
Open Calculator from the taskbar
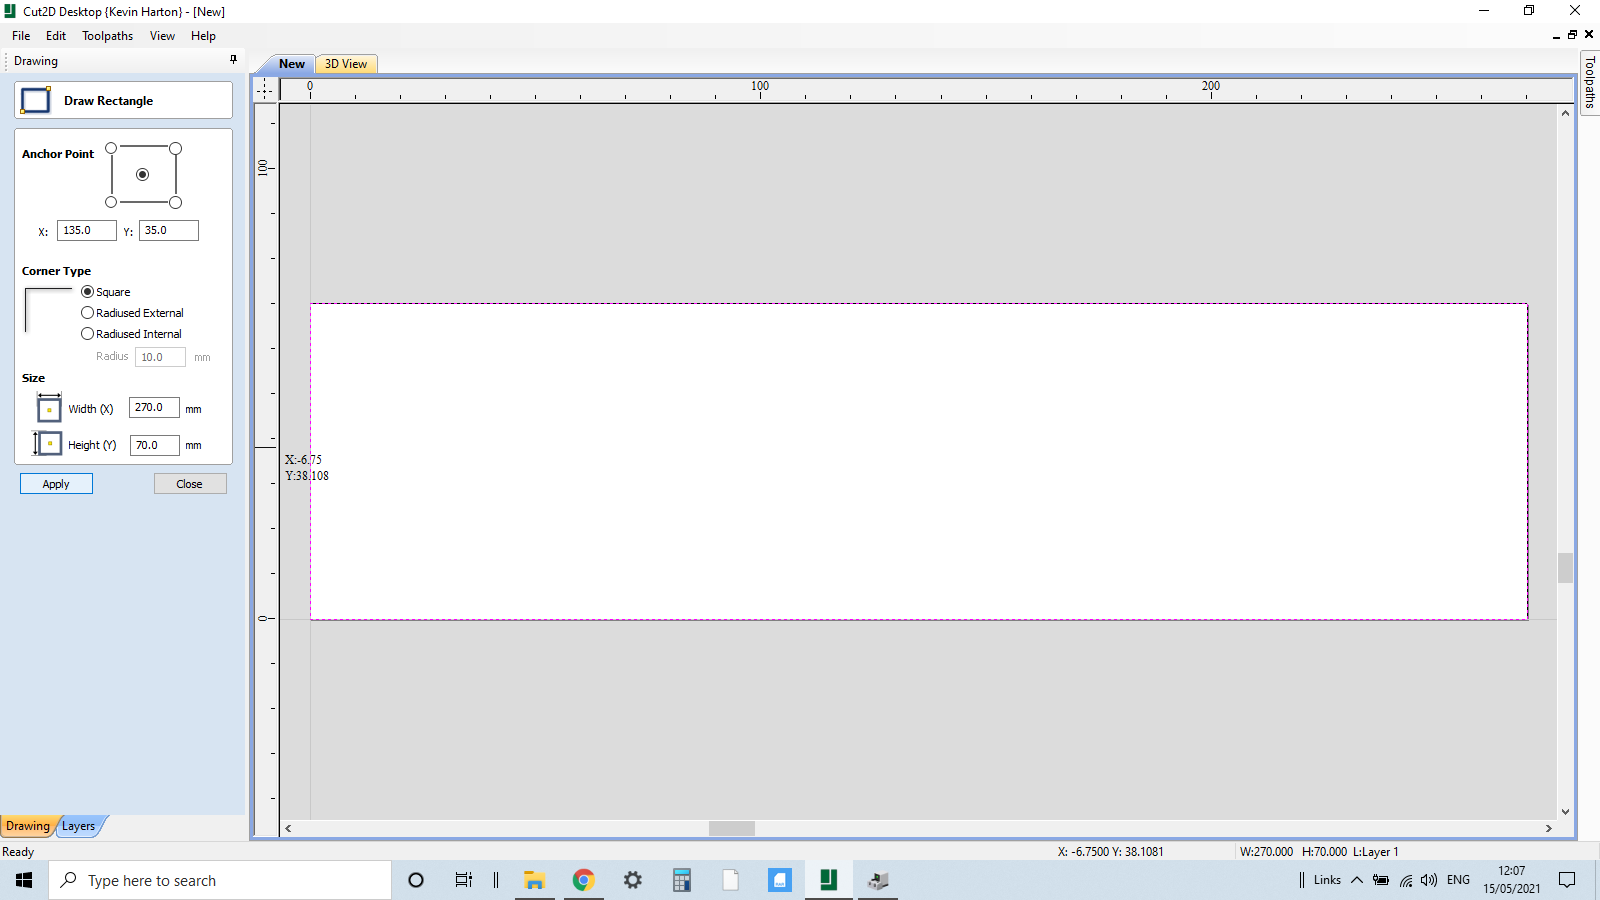pos(682,880)
